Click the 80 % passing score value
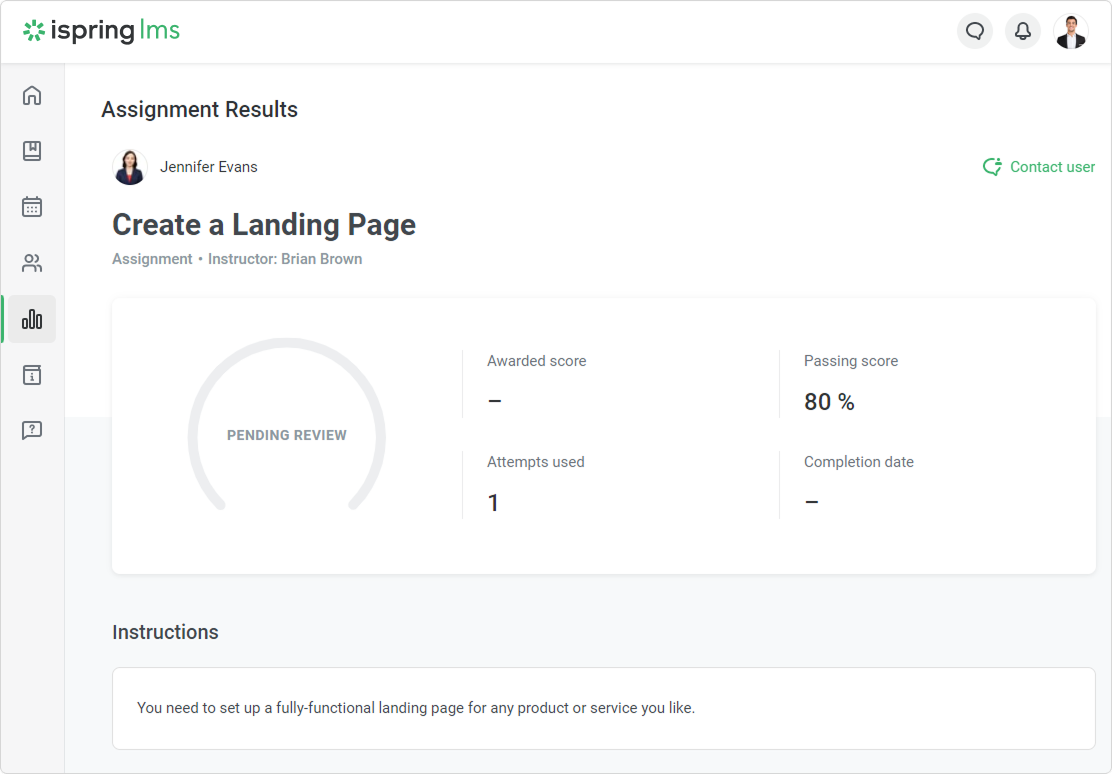The image size is (1112, 774). point(829,402)
